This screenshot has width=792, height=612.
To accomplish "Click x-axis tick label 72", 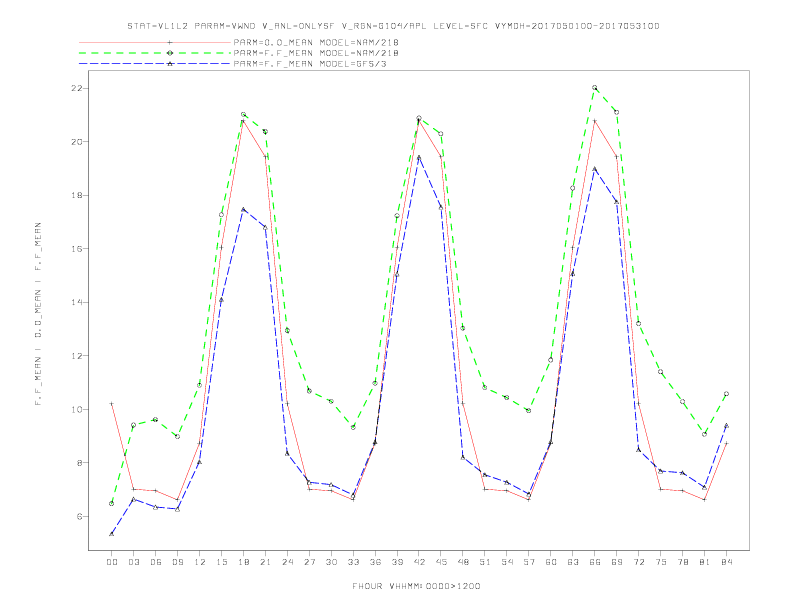I will tap(638, 562).
